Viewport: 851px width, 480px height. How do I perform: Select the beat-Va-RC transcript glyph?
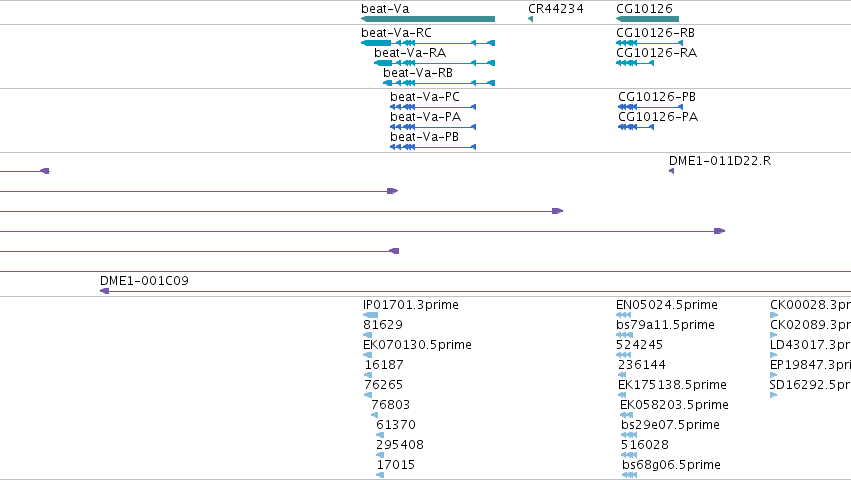point(428,43)
